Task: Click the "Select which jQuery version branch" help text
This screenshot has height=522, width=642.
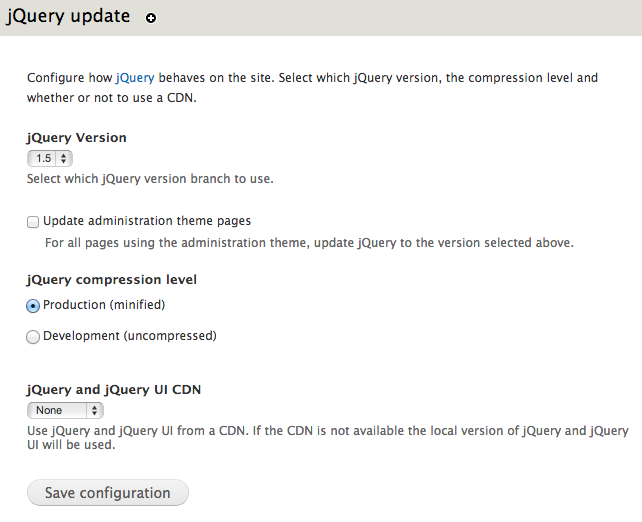Action: pos(150,180)
